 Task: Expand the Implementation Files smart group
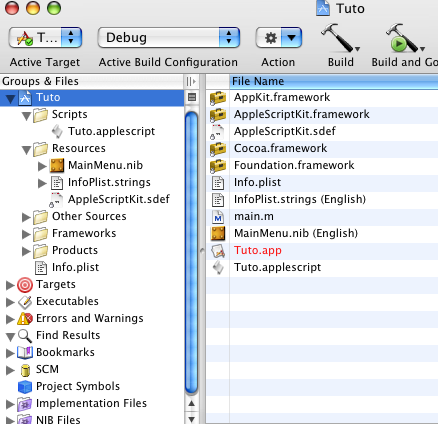10,404
